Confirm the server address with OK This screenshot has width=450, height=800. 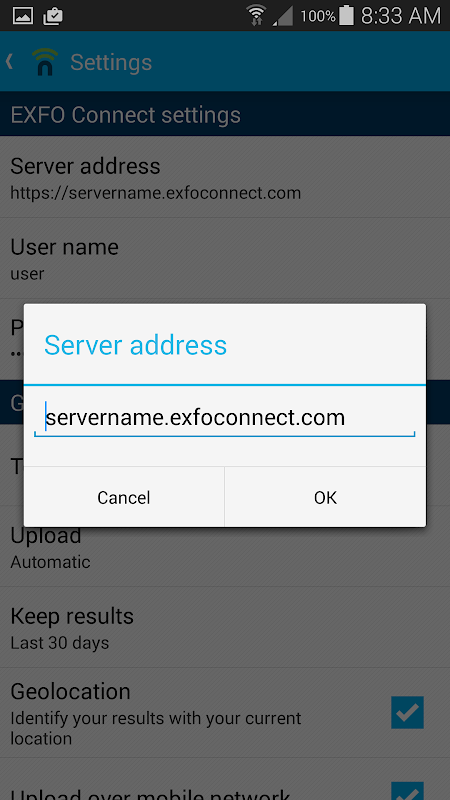(x=326, y=497)
